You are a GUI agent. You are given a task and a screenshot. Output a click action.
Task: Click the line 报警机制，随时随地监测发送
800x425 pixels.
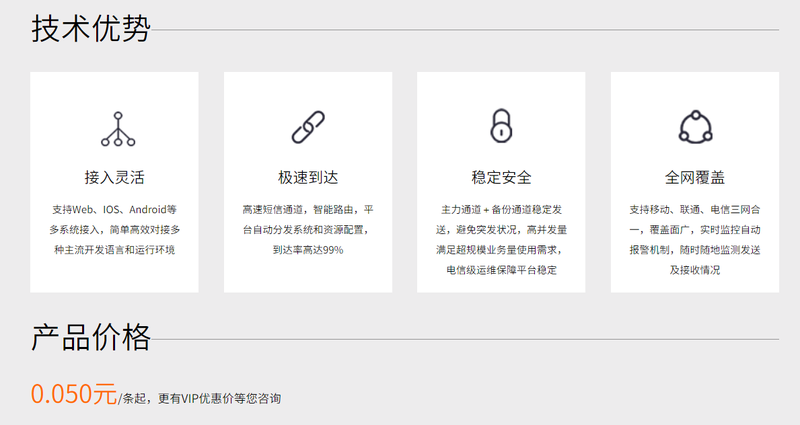click(695, 250)
